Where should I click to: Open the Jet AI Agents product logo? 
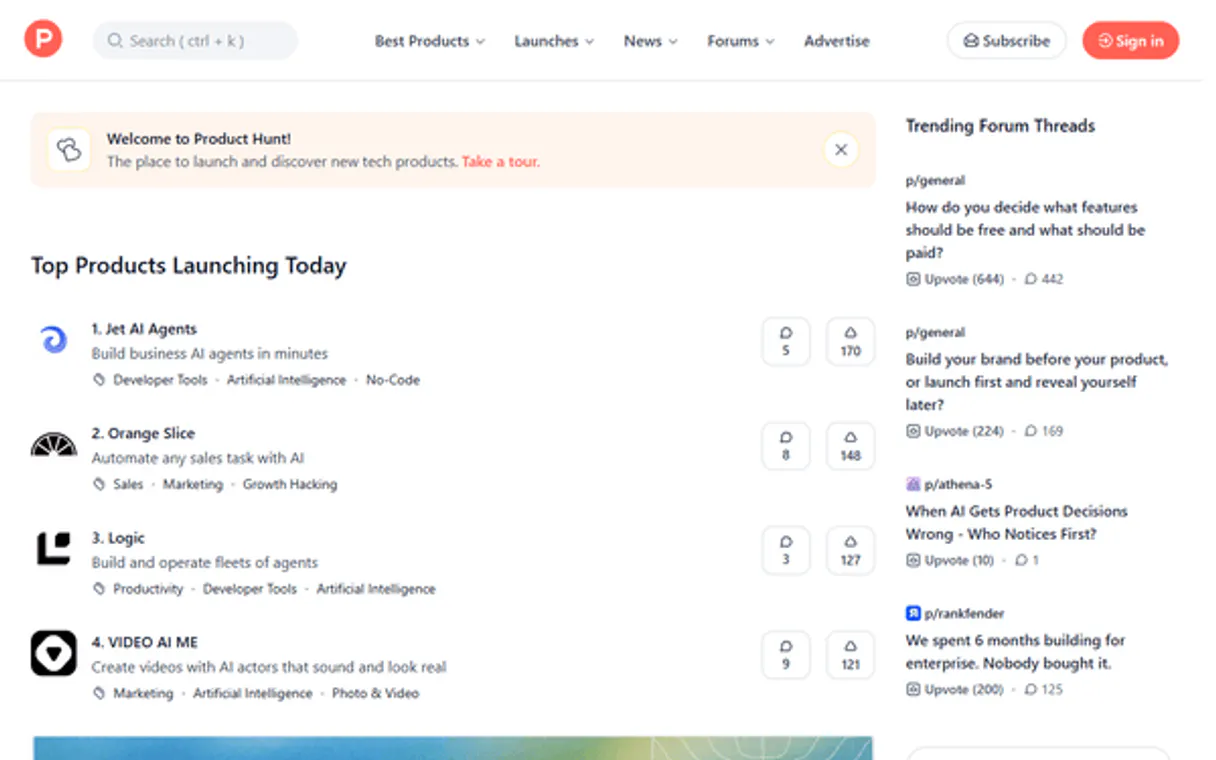click(x=53, y=340)
